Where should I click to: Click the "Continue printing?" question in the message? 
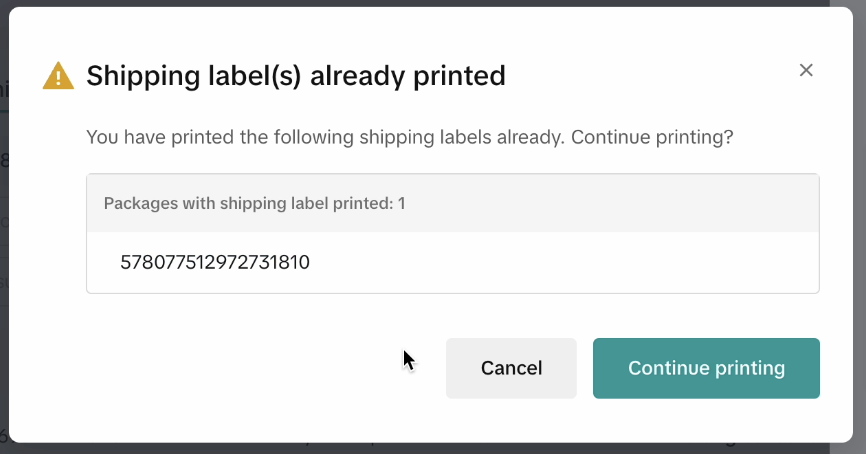coord(652,137)
